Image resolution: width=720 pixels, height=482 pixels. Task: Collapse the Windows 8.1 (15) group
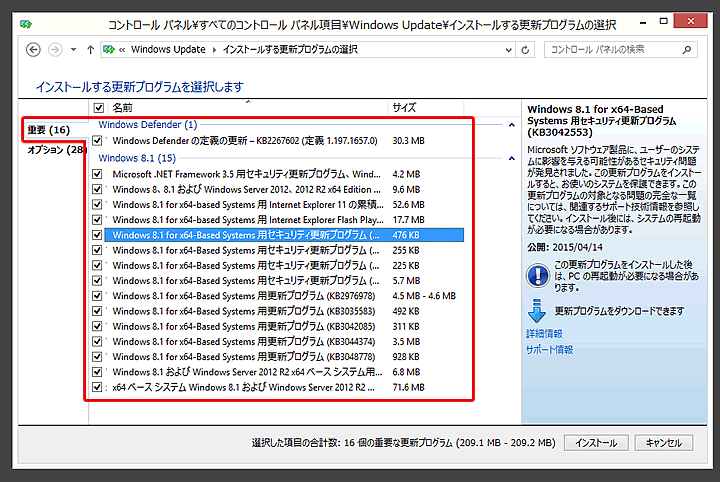coord(512,158)
